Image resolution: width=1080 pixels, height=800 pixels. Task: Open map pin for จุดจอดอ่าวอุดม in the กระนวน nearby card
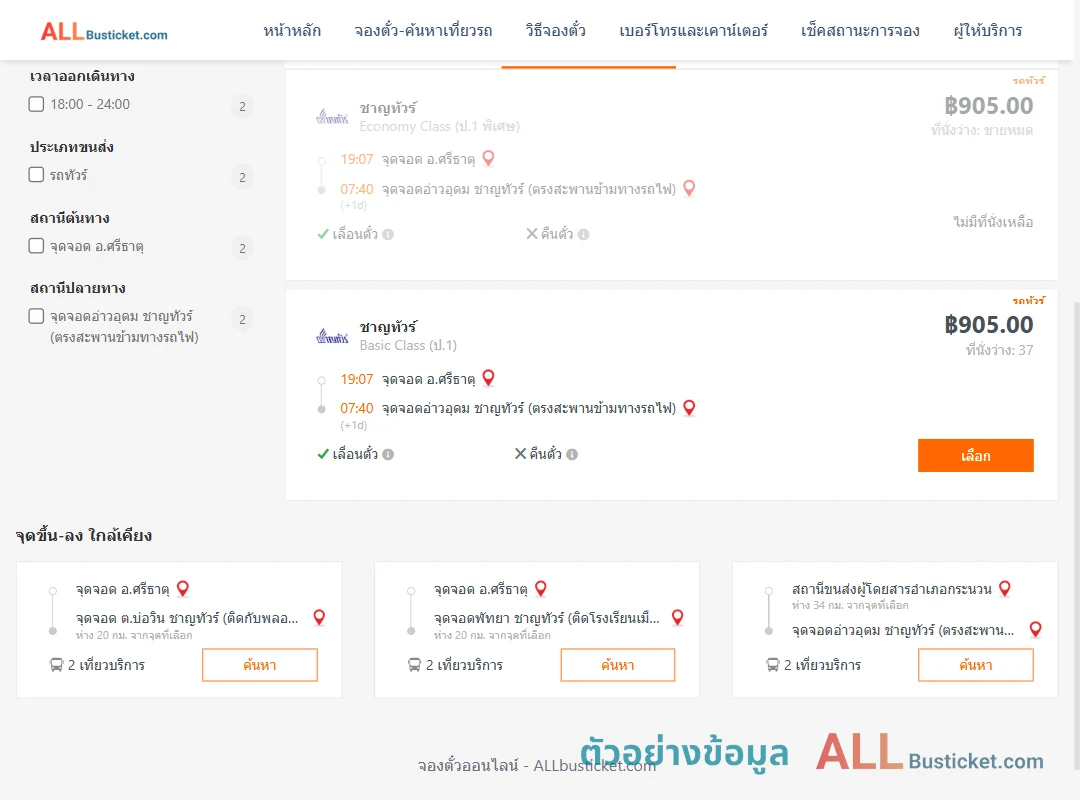[1035, 629]
